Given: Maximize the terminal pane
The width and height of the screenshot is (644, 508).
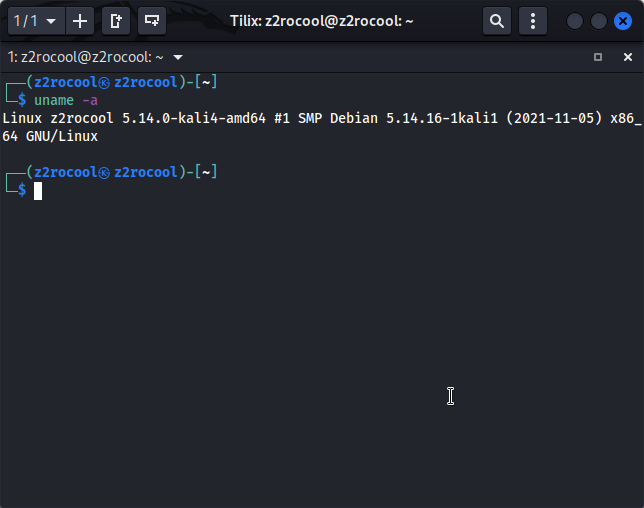Looking at the screenshot, I should click(598, 57).
